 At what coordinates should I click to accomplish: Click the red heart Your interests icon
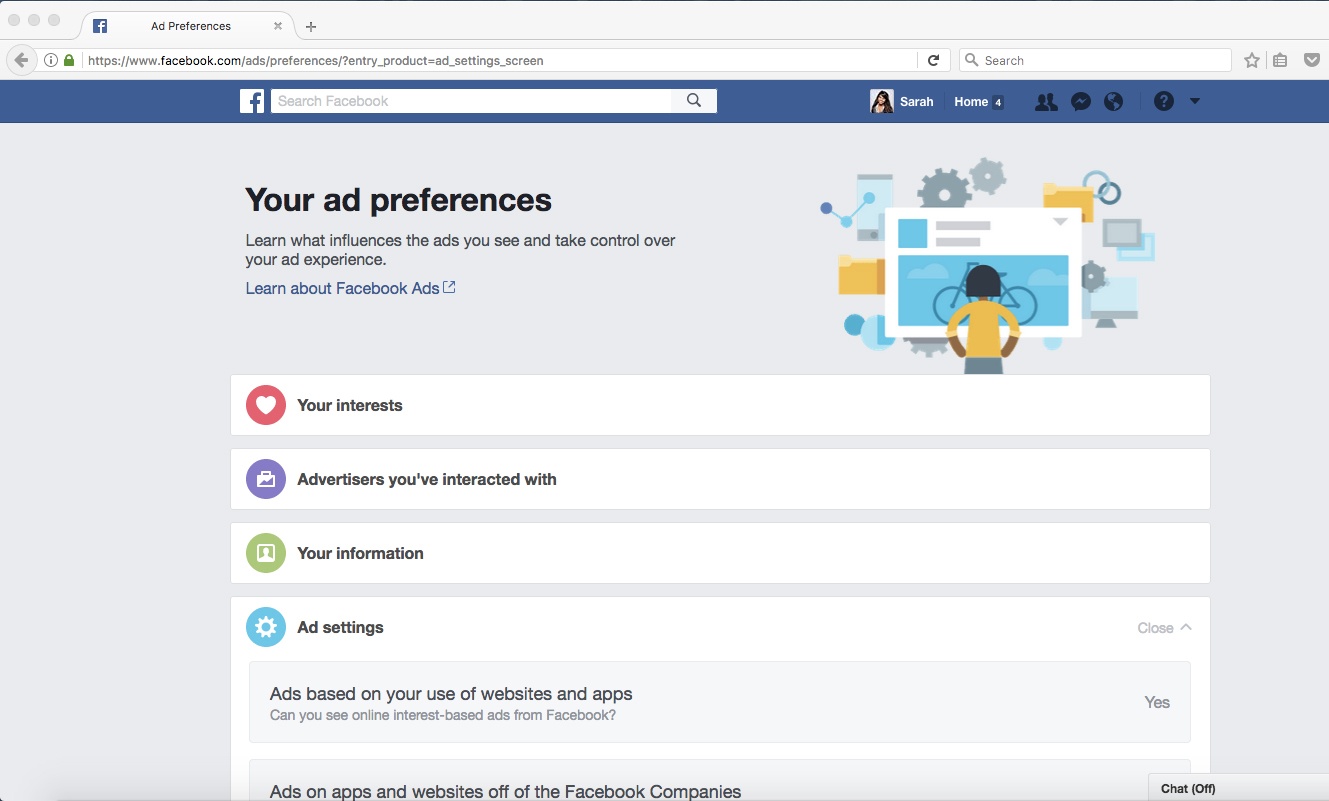[x=266, y=405]
